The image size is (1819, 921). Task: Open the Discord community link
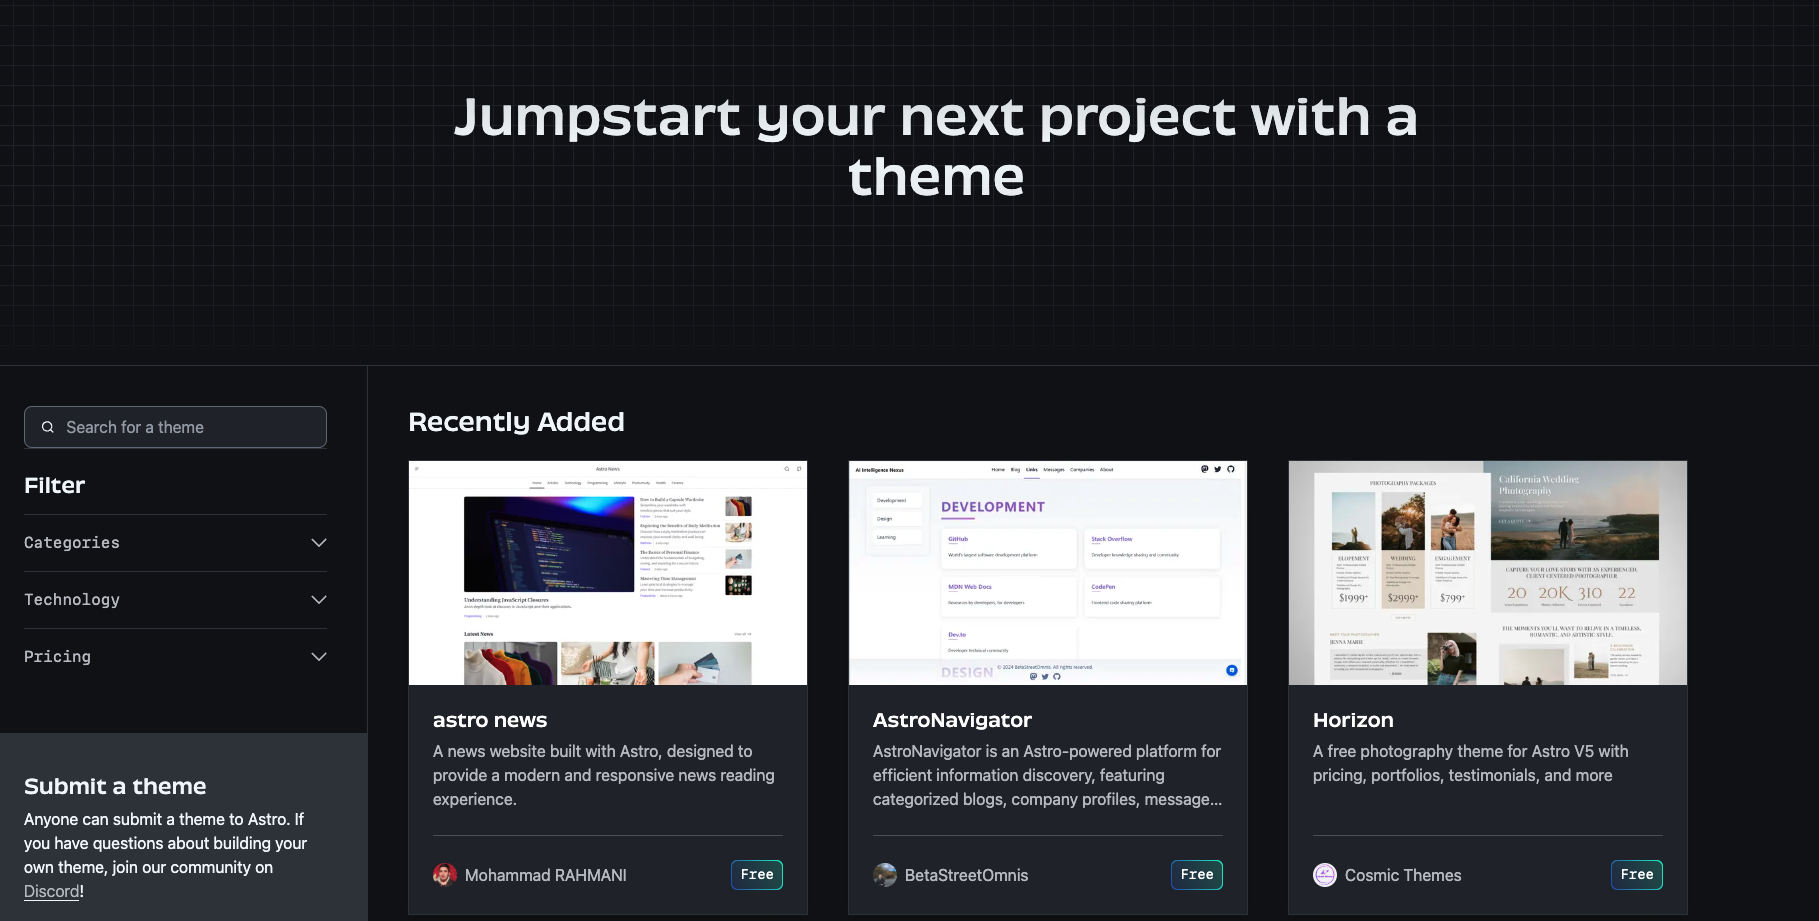coord(52,891)
